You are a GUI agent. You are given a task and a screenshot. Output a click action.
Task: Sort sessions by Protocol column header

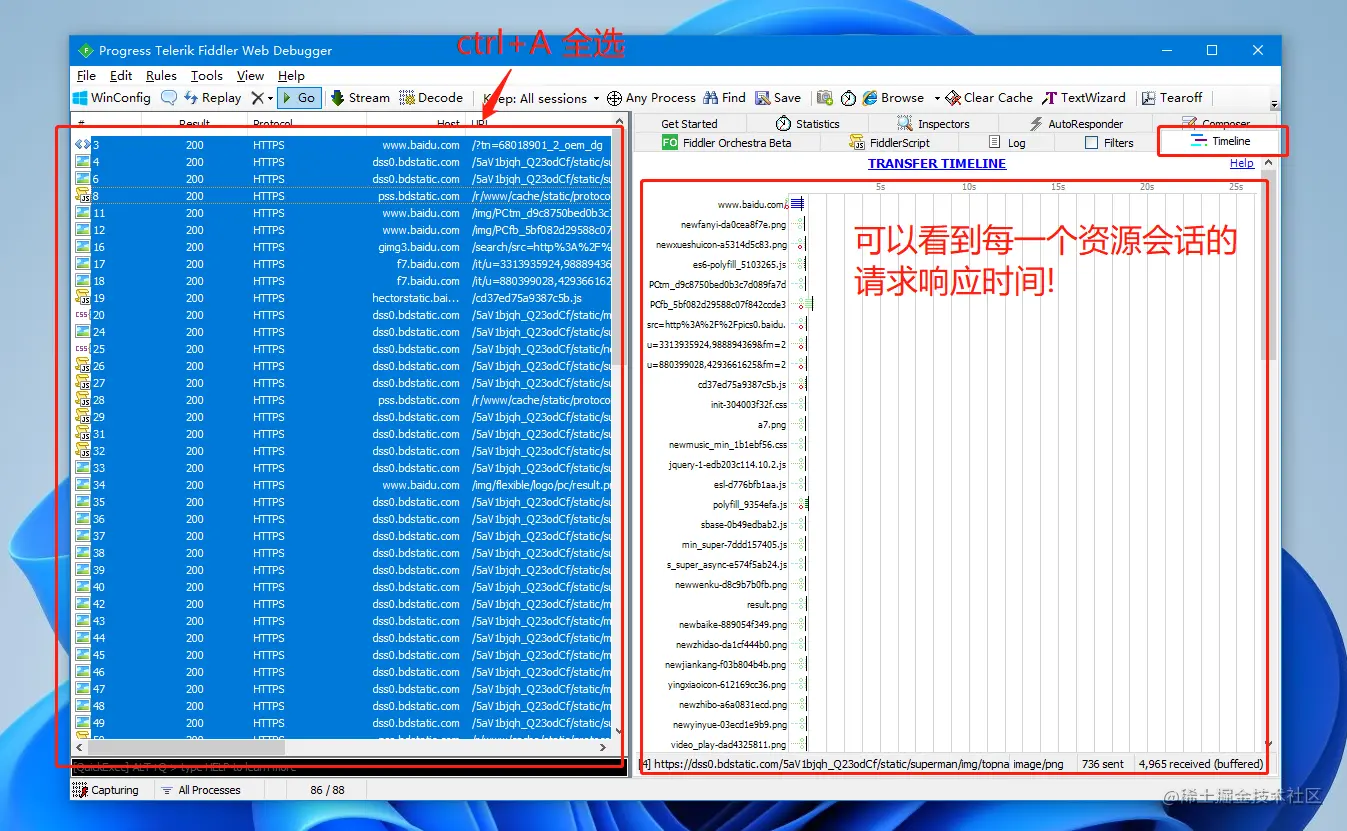click(273, 124)
